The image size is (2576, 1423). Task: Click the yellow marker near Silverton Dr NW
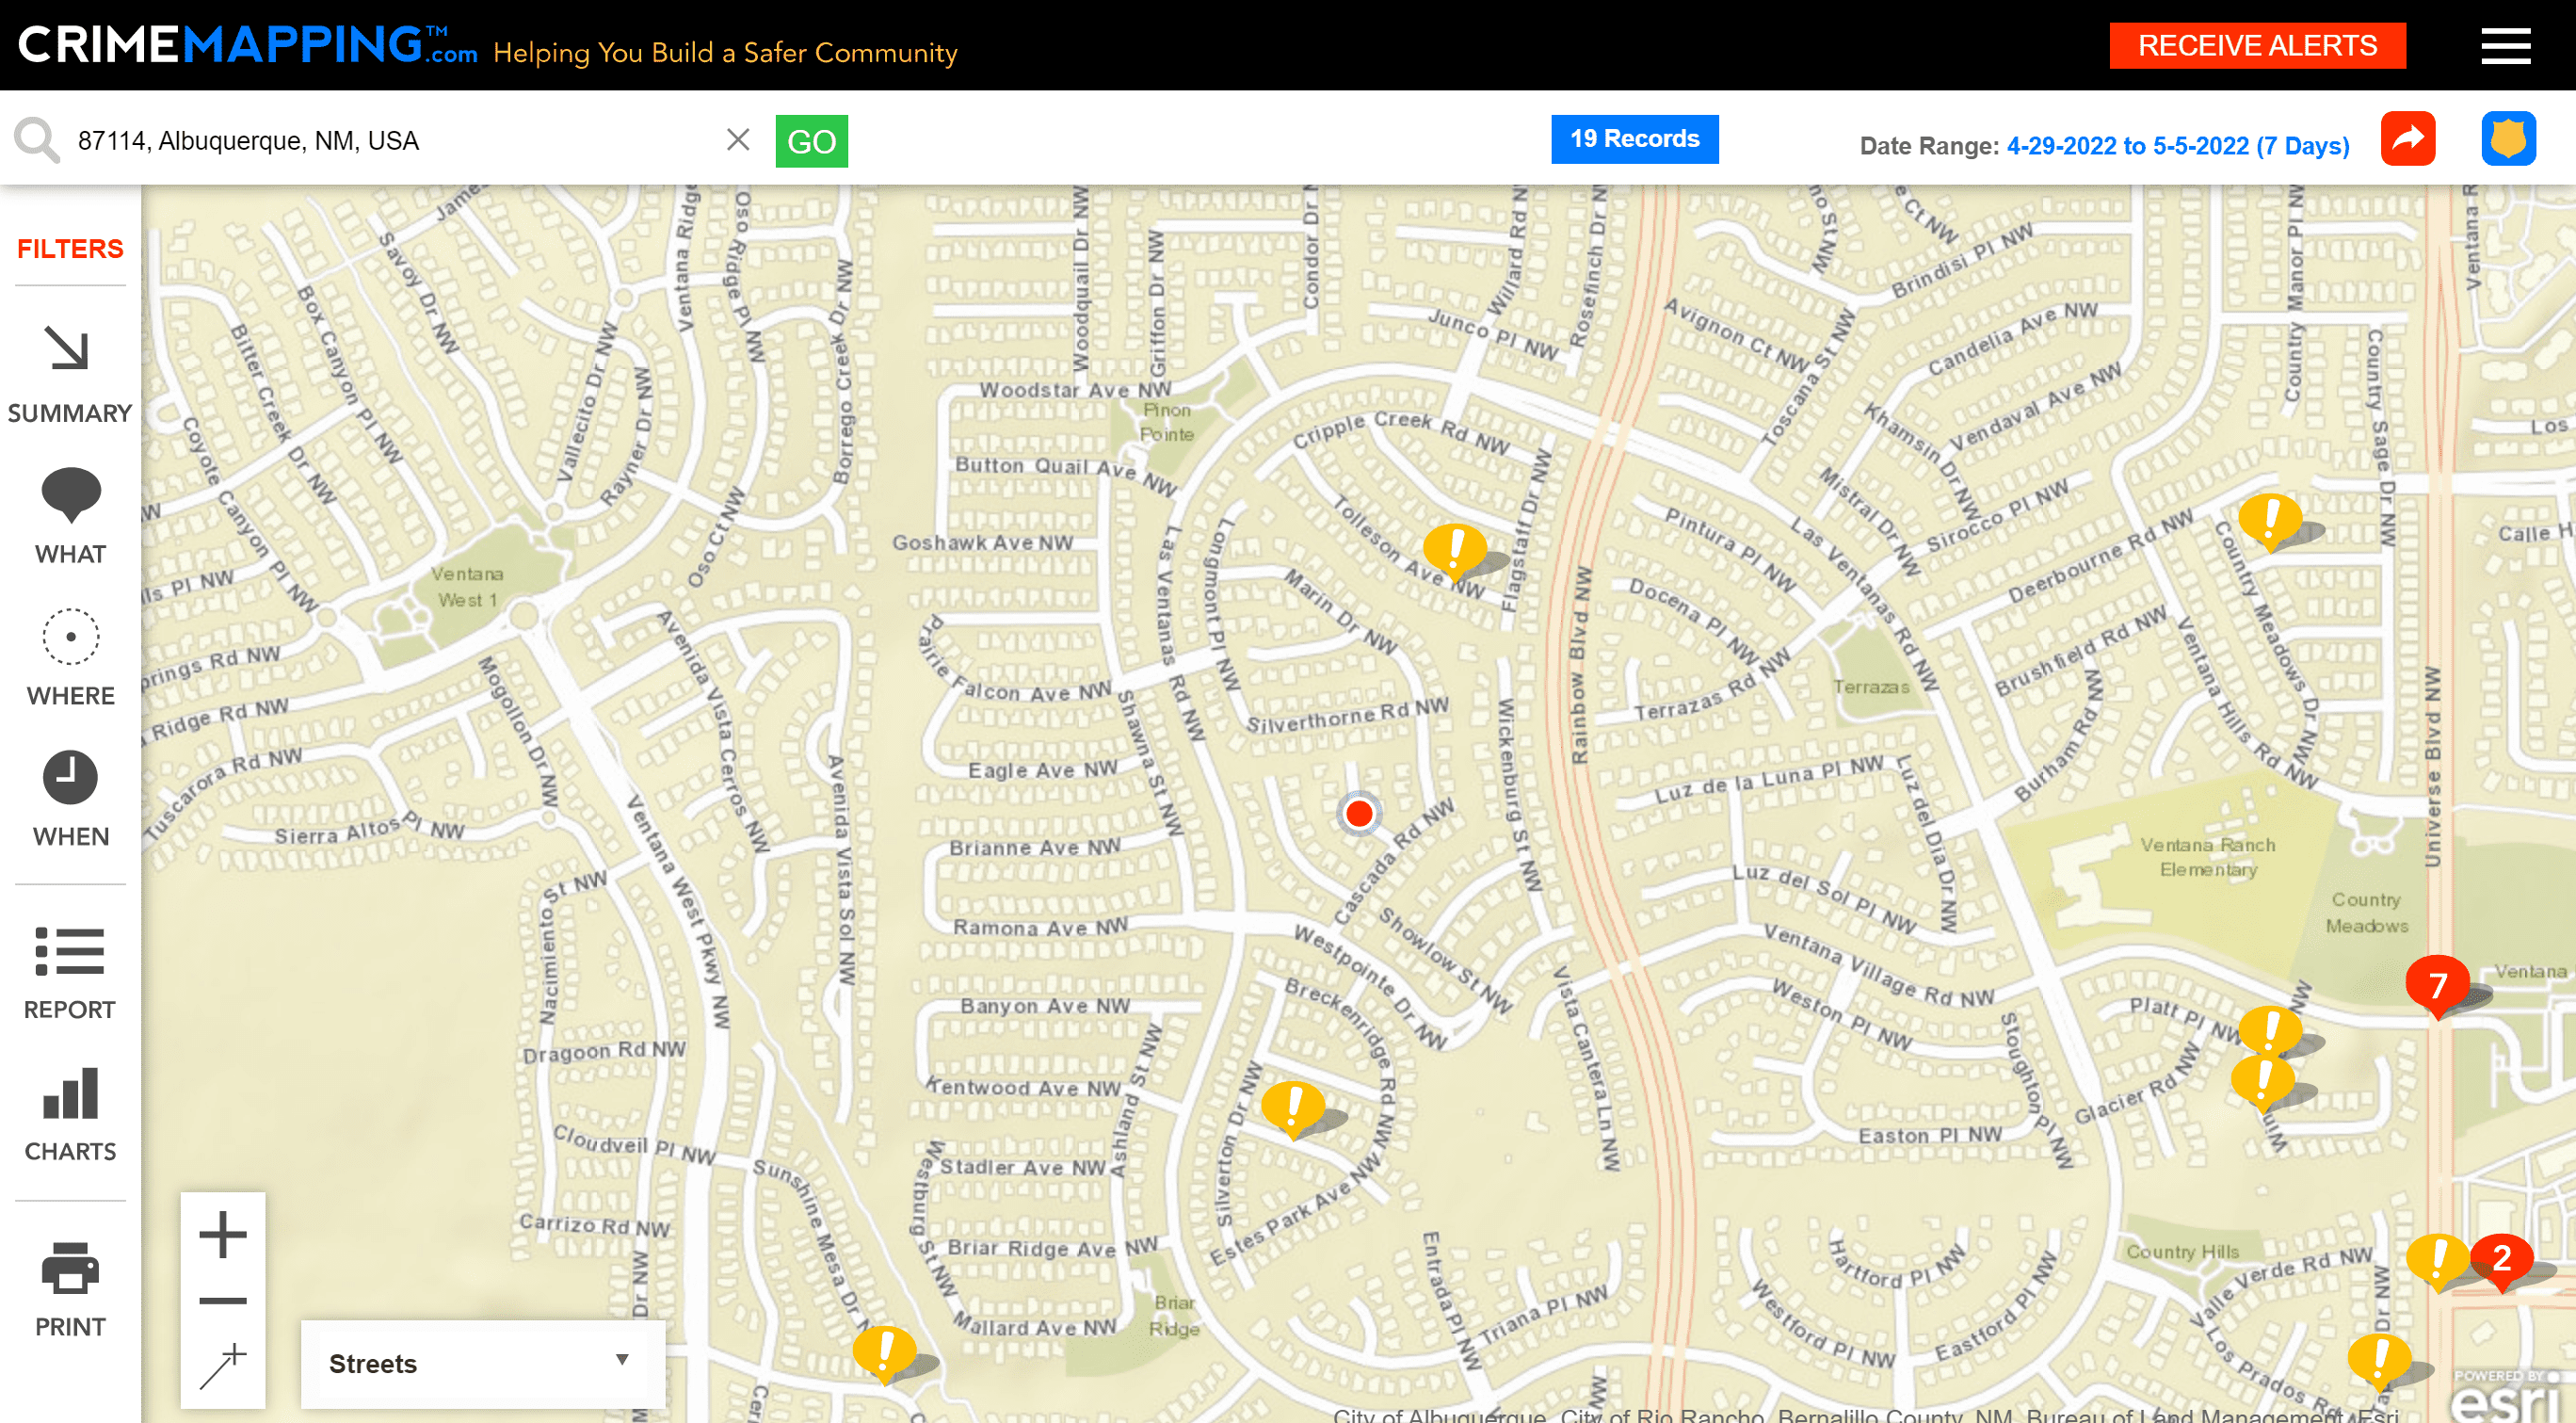[1293, 1108]
